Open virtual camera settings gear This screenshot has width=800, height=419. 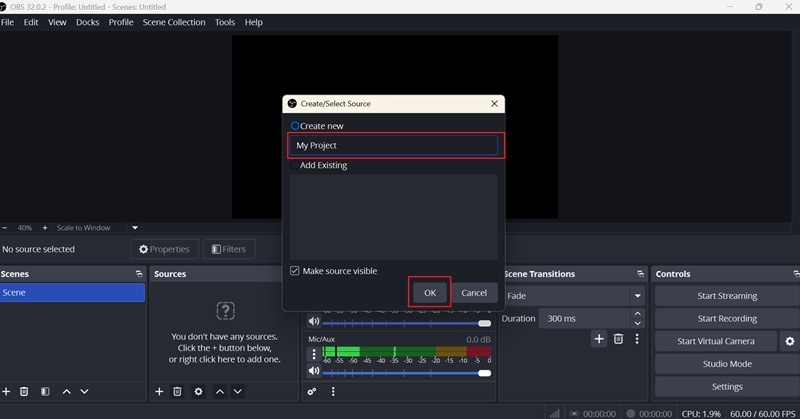point(790,341)
